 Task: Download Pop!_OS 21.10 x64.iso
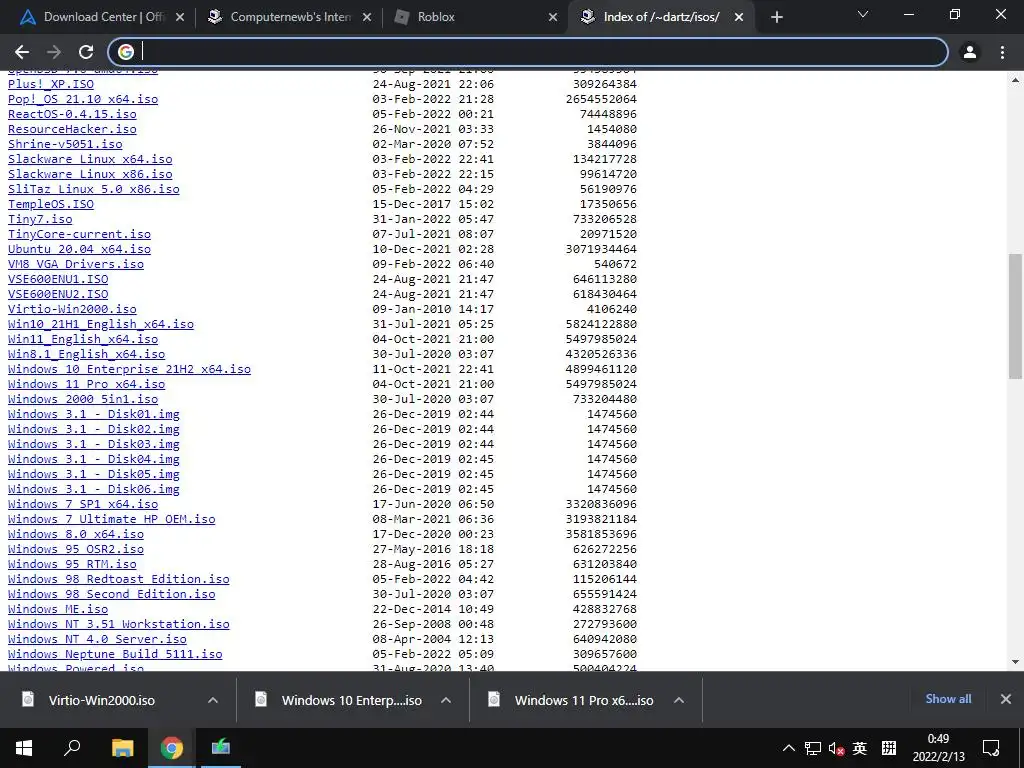pos(83,99)
